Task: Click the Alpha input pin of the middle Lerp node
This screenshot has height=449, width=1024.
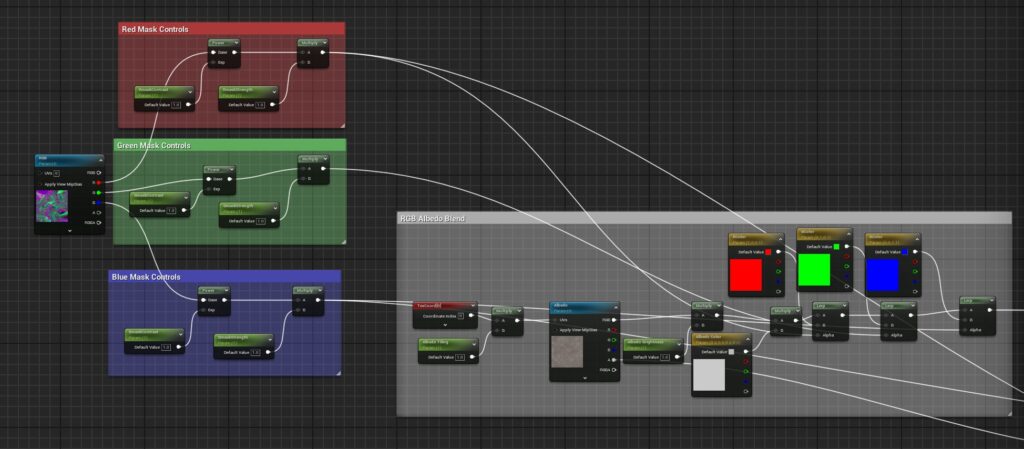Action: (x=886, y=335)
